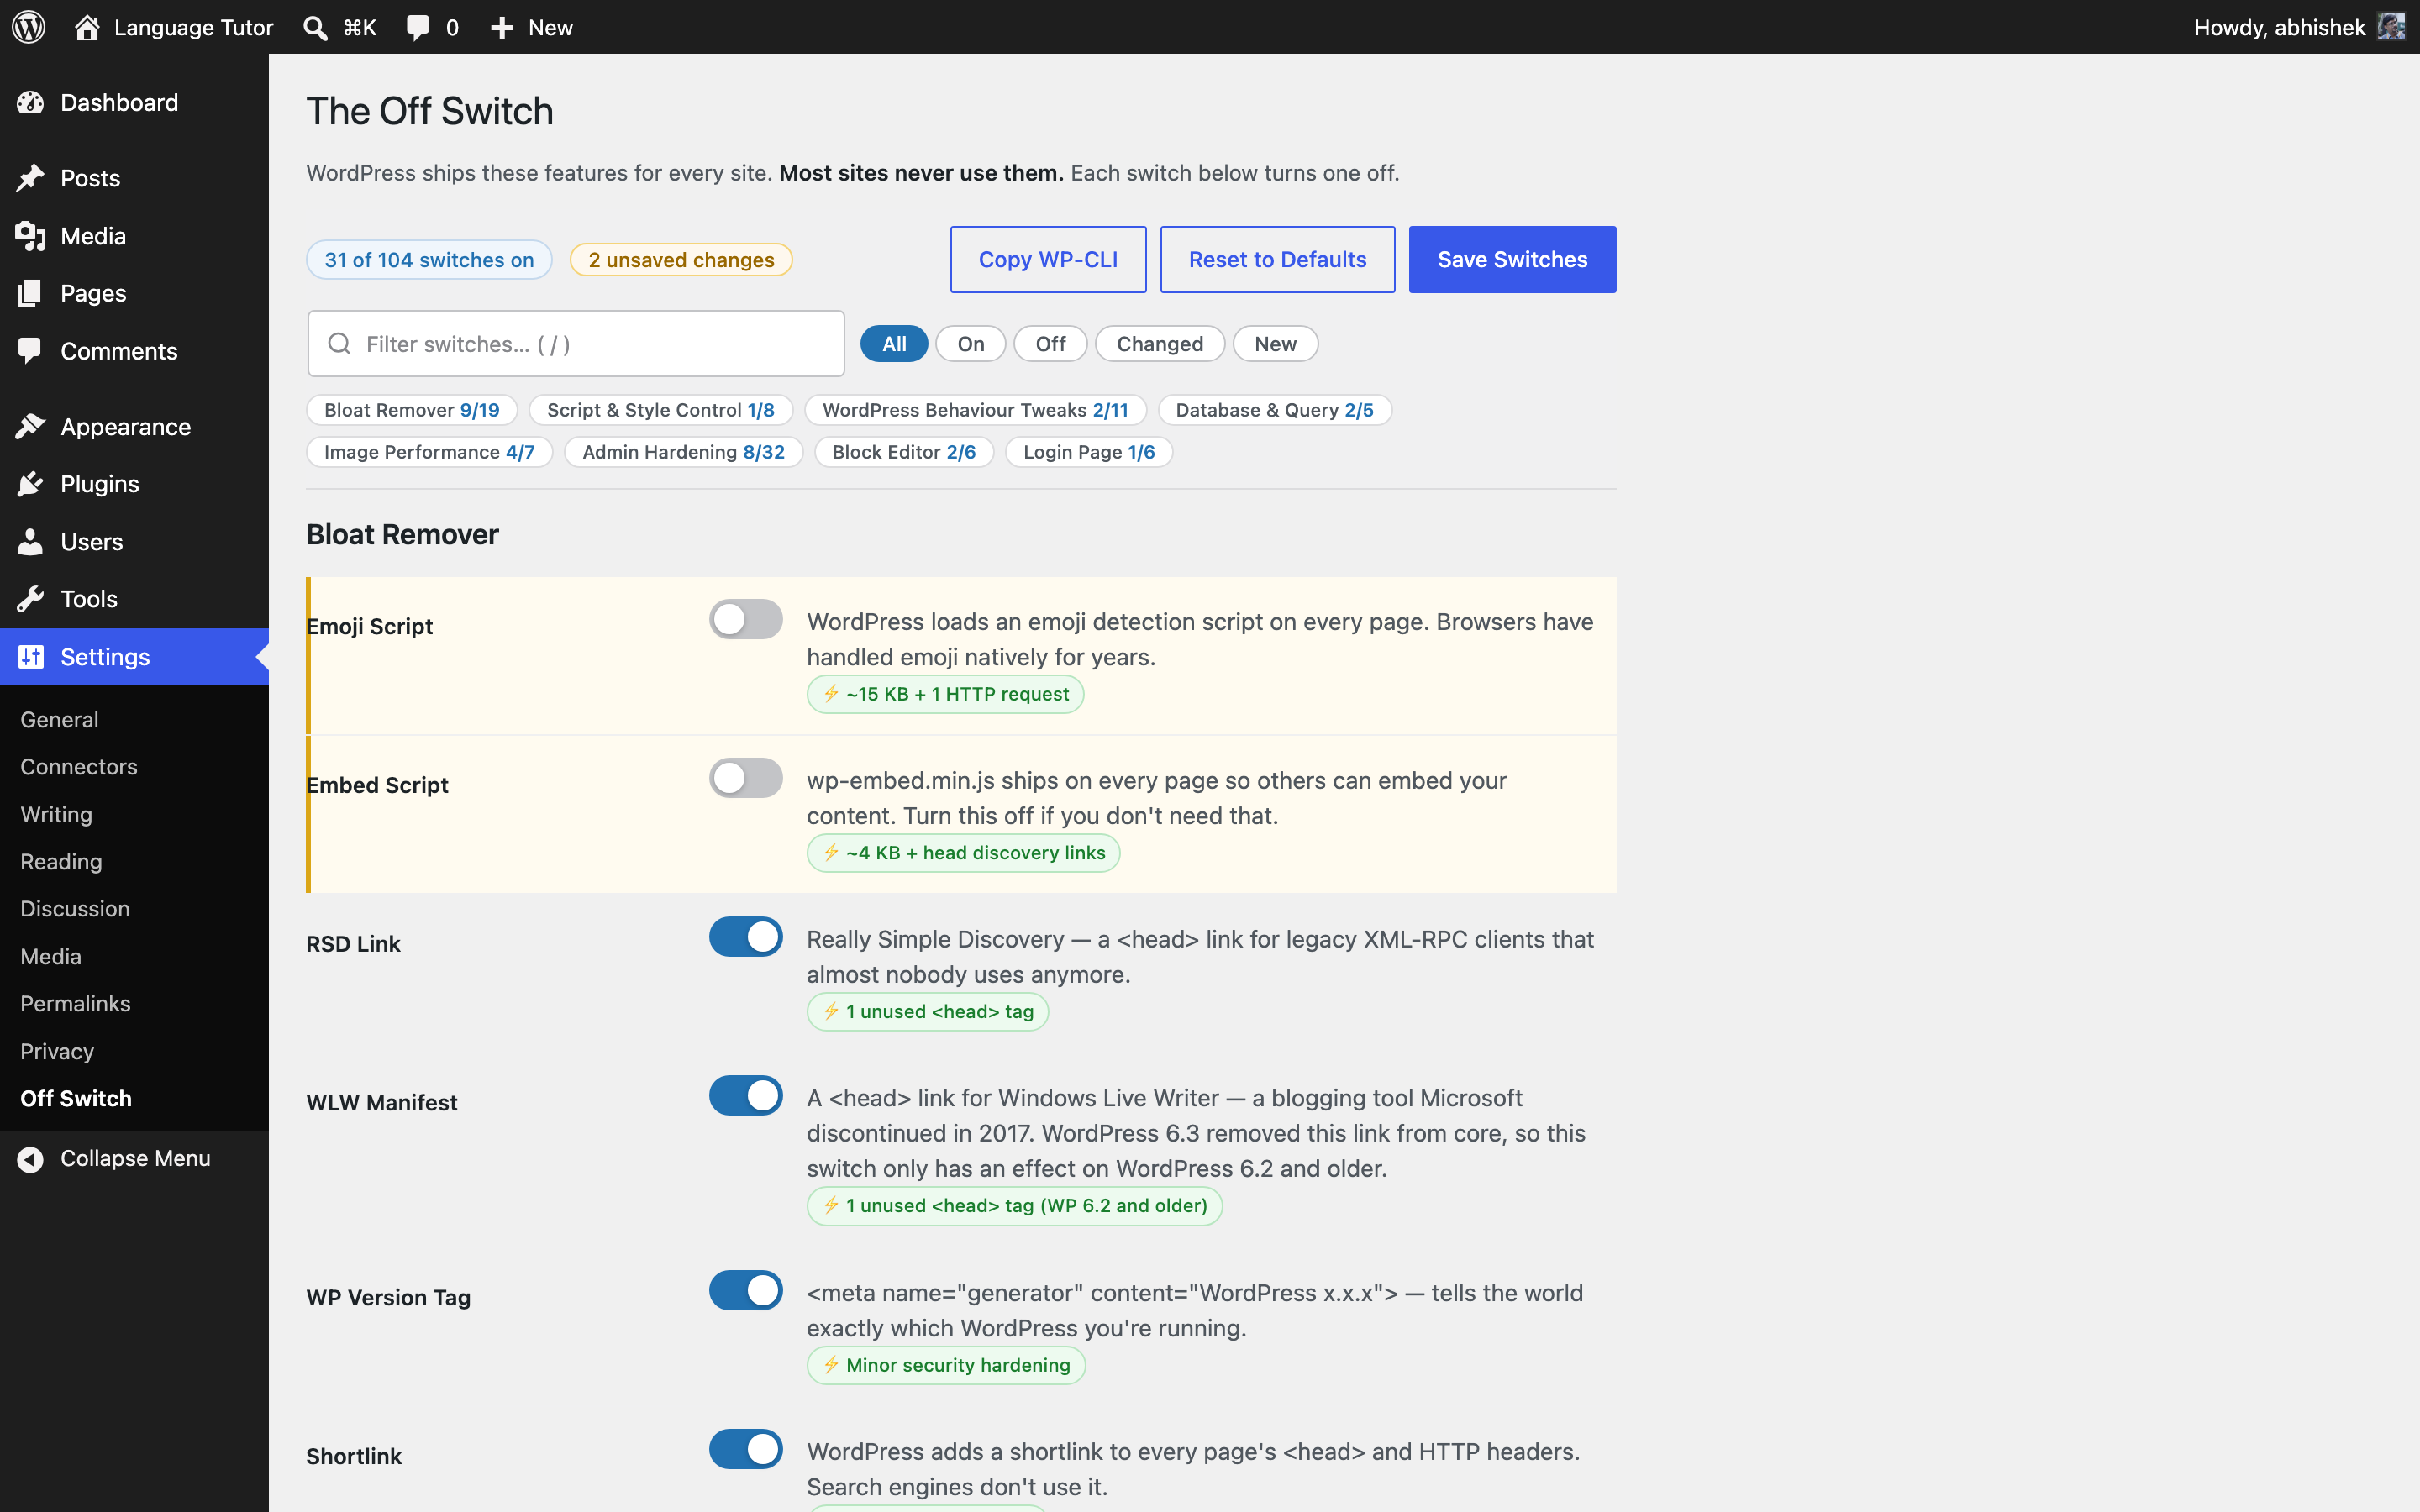
Task: Click the plus New icon in admin bar
Action: [x=502, y=28]
